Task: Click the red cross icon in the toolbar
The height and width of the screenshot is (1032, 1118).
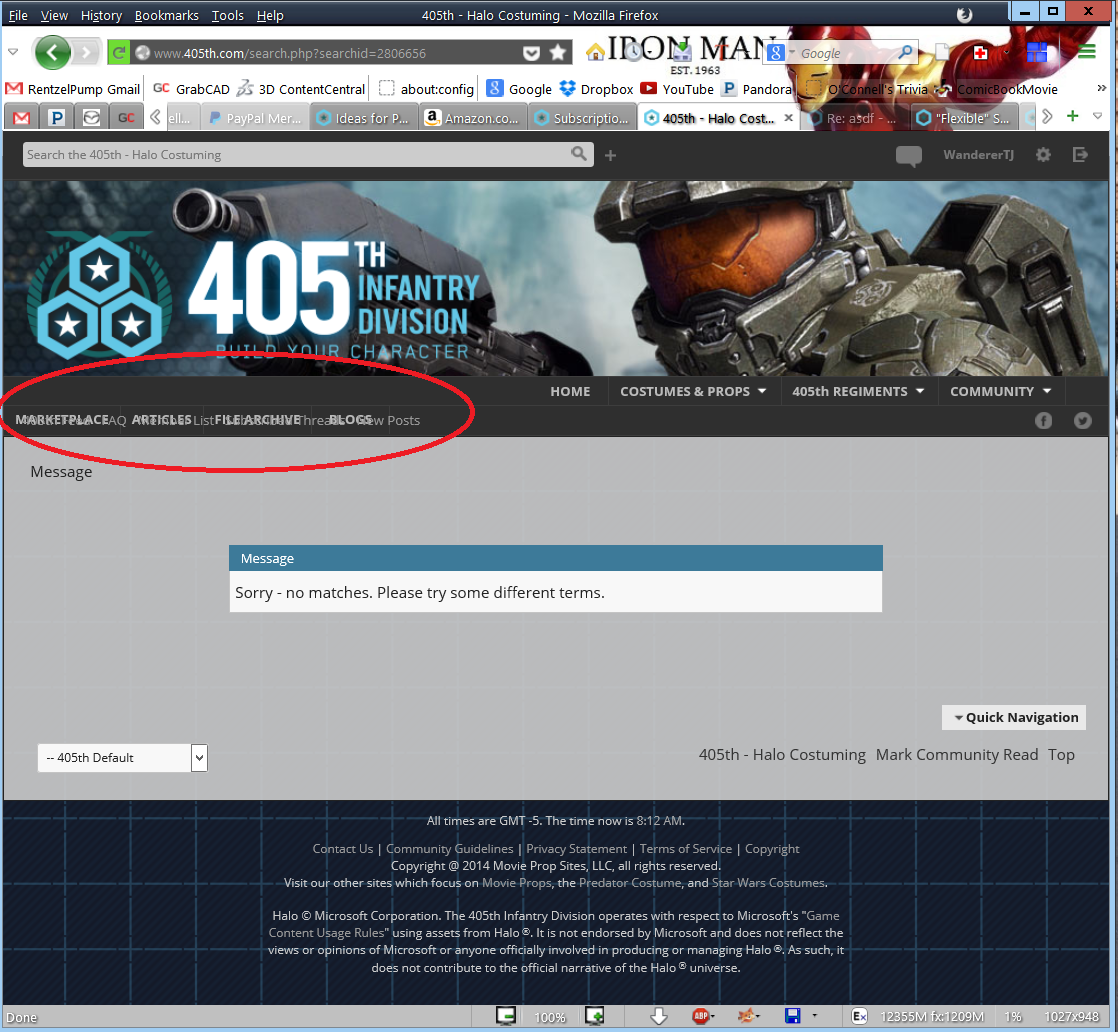Action: tap(980, 53)
